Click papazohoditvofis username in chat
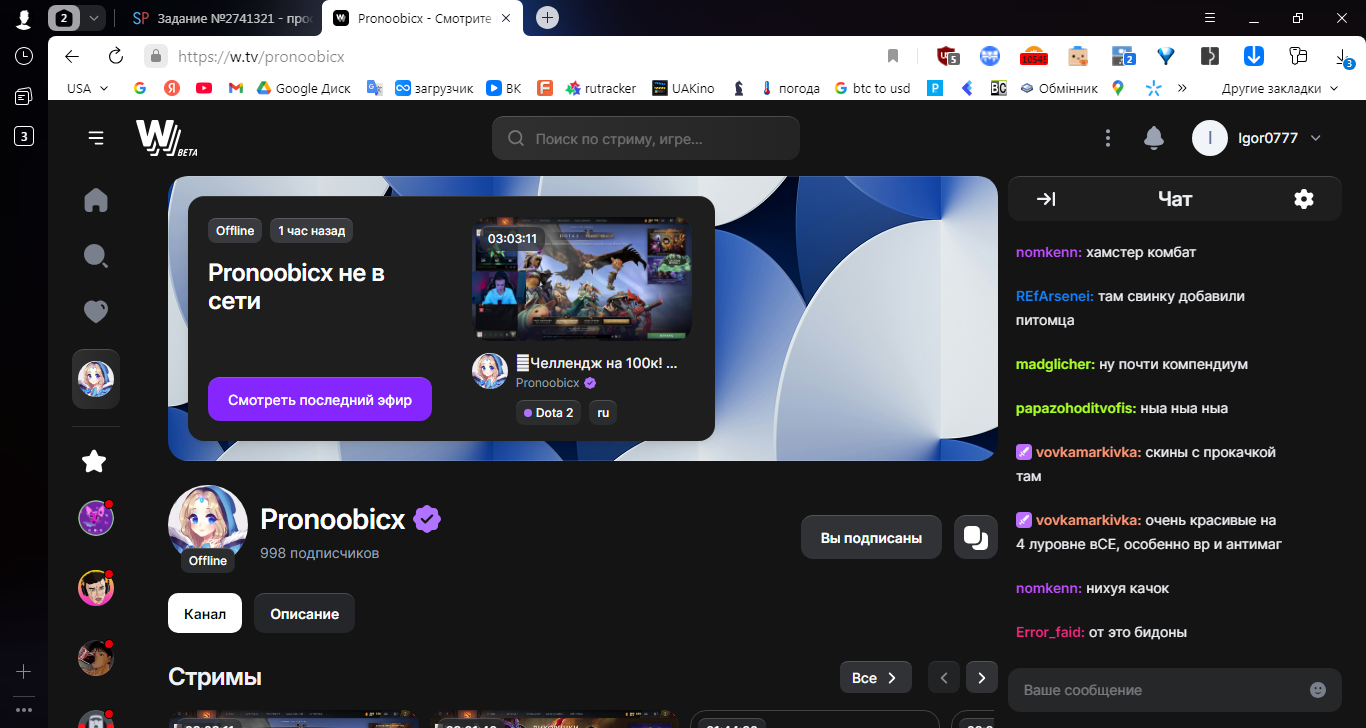The height and width of the screenshot is (728, 1366). coord(1076,408)
